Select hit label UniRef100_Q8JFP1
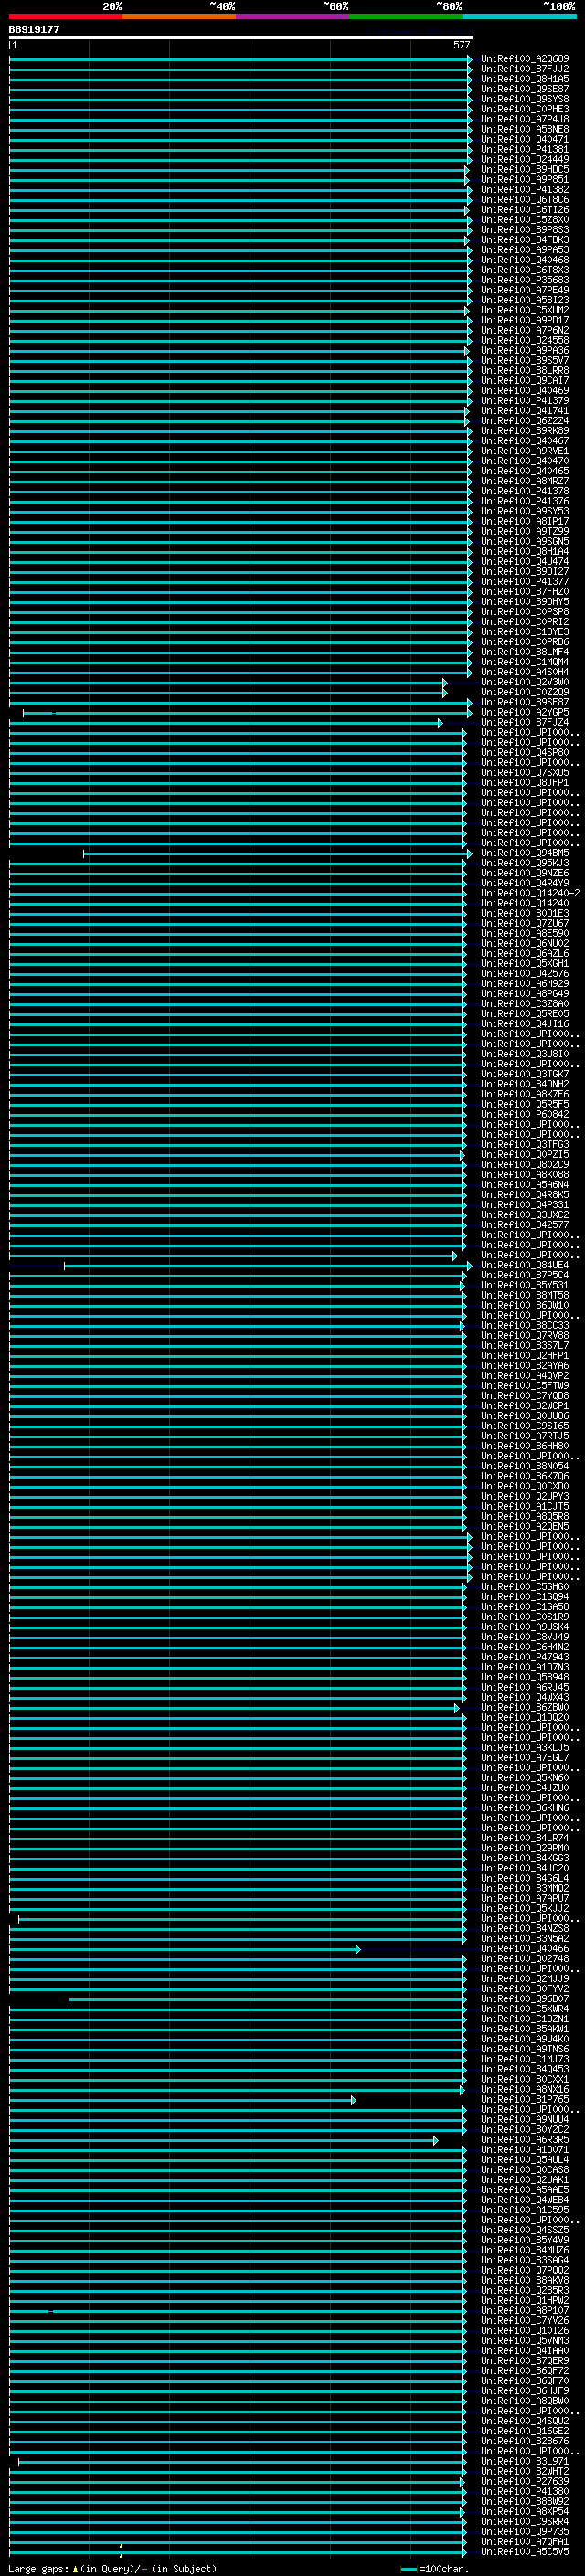Image resolution: width=585 pixels, height=2576 pixels. (x=525, y=783)
